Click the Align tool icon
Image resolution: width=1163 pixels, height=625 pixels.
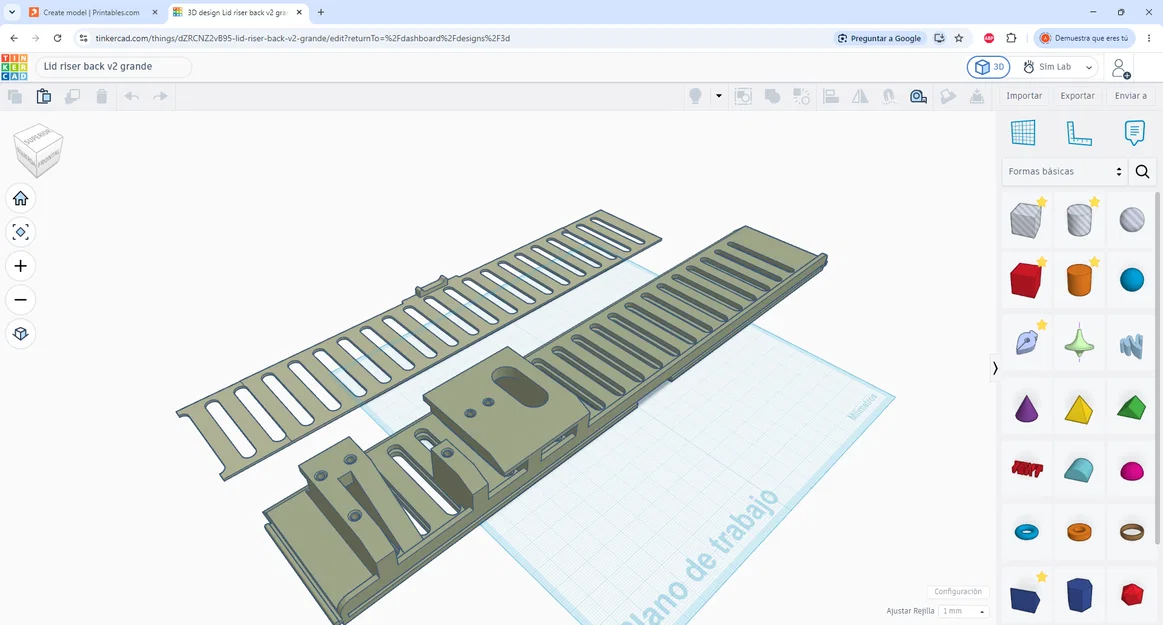(831, 96)
